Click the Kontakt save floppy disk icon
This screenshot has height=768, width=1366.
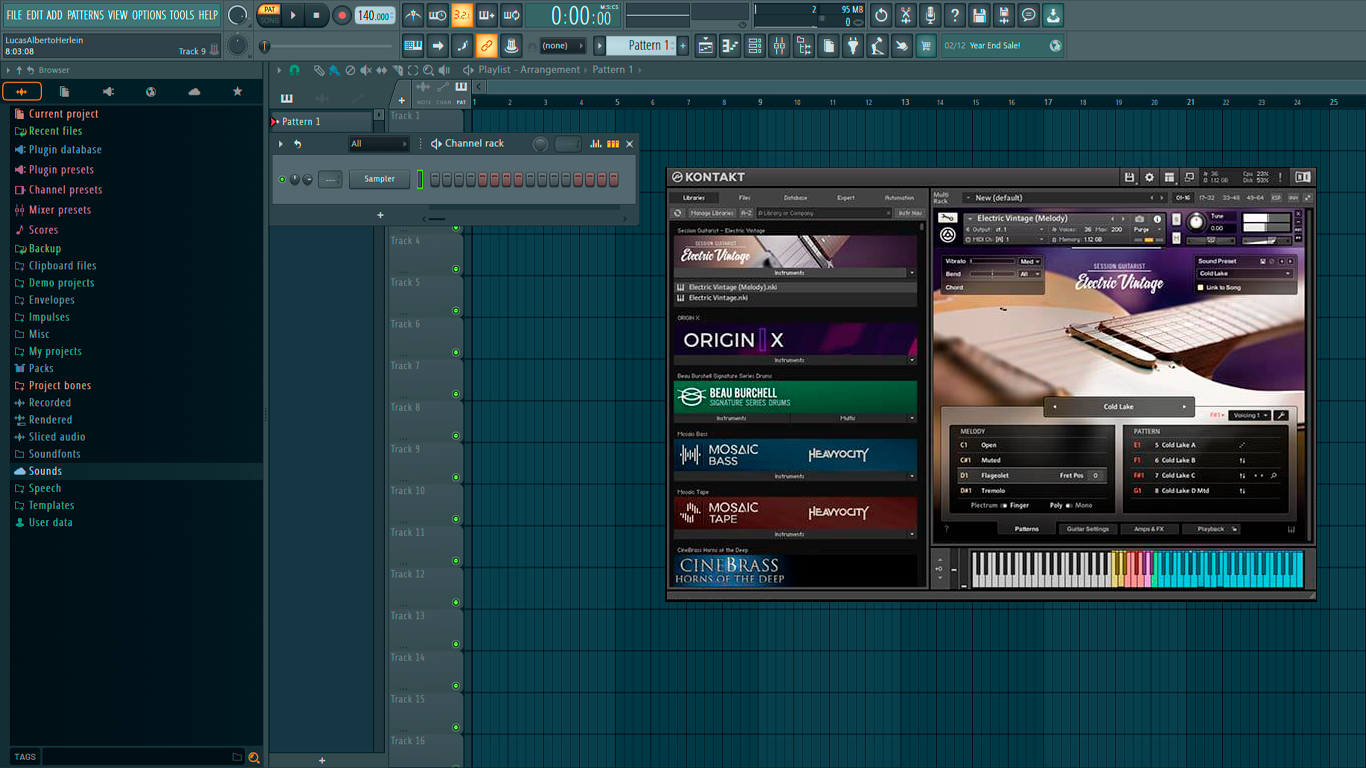tap(1129, 177)
